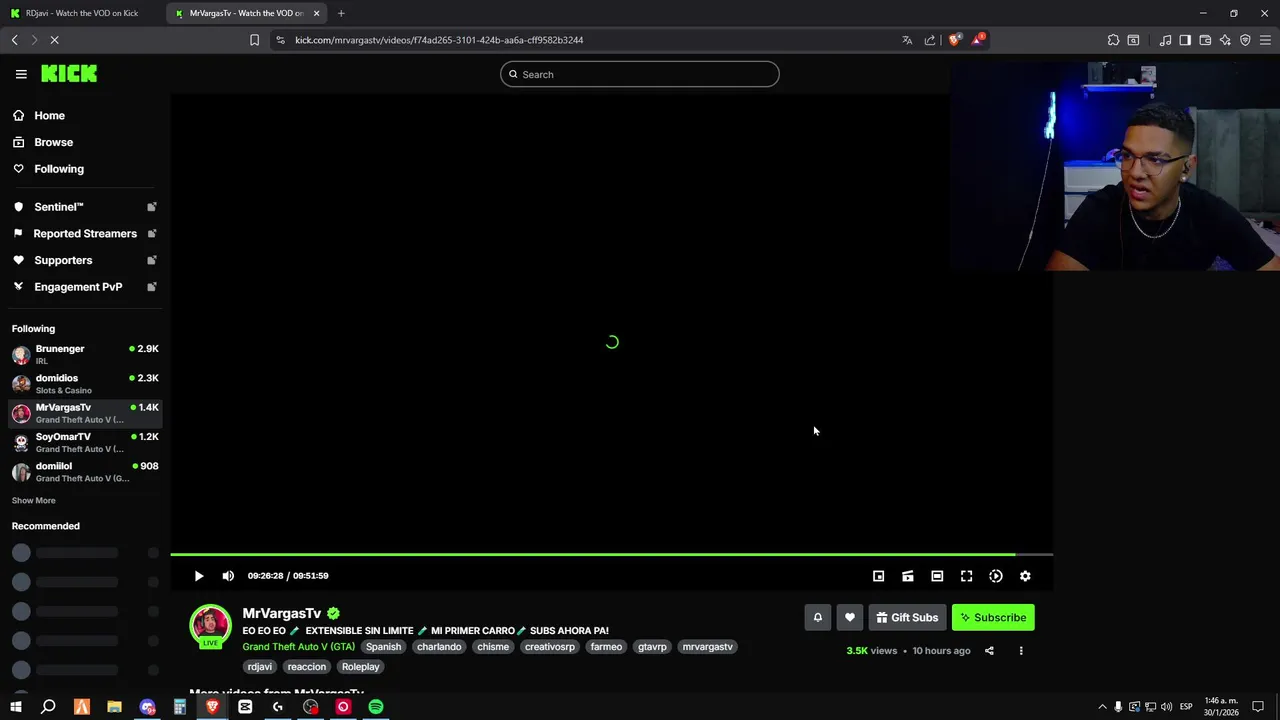Switch to theater mode
The height and width of the screenshot is (720, 1280).
coord(937,576)
